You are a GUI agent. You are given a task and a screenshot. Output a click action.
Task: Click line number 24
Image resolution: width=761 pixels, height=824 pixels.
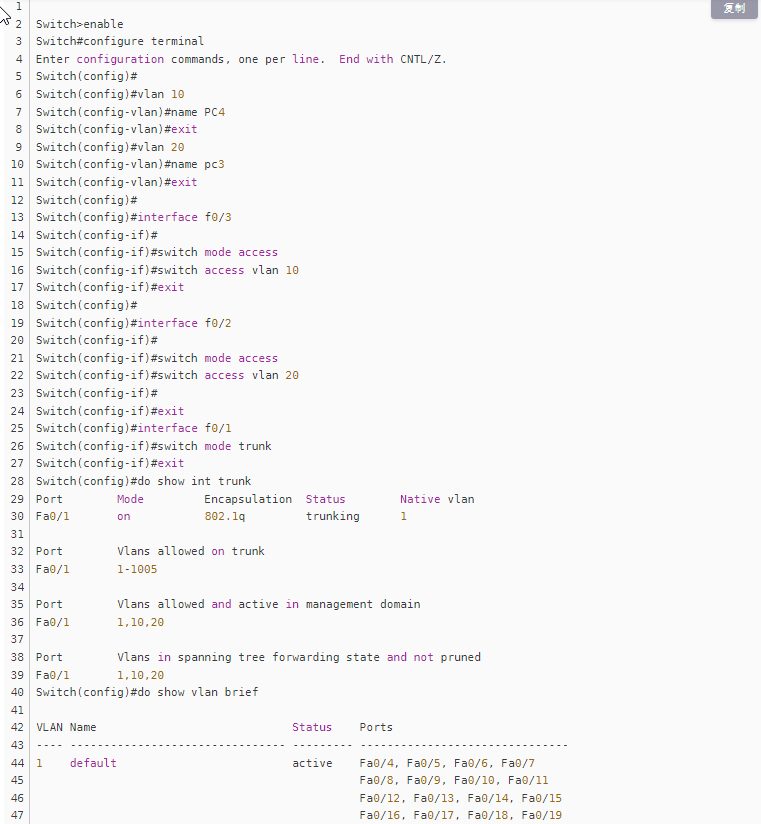17,411
